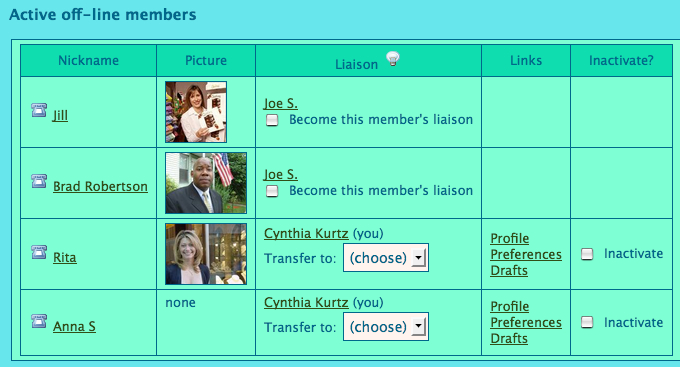Open the Brad Robertson member link
Viewport: 680px width, 367px height.
coord(100,186)
